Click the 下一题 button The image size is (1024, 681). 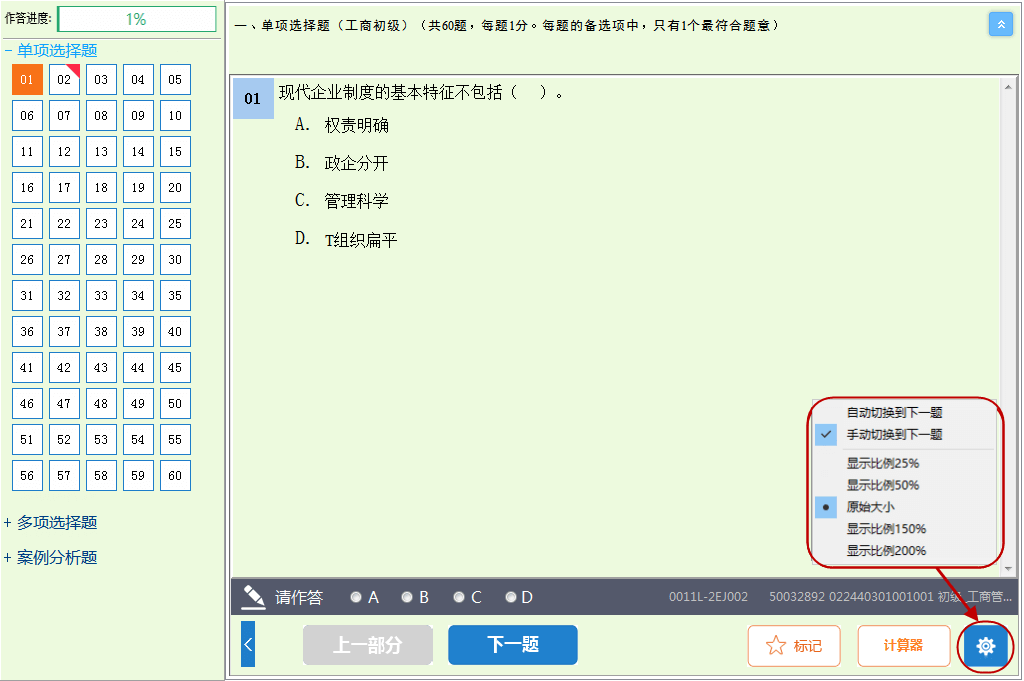click(512, 645)
